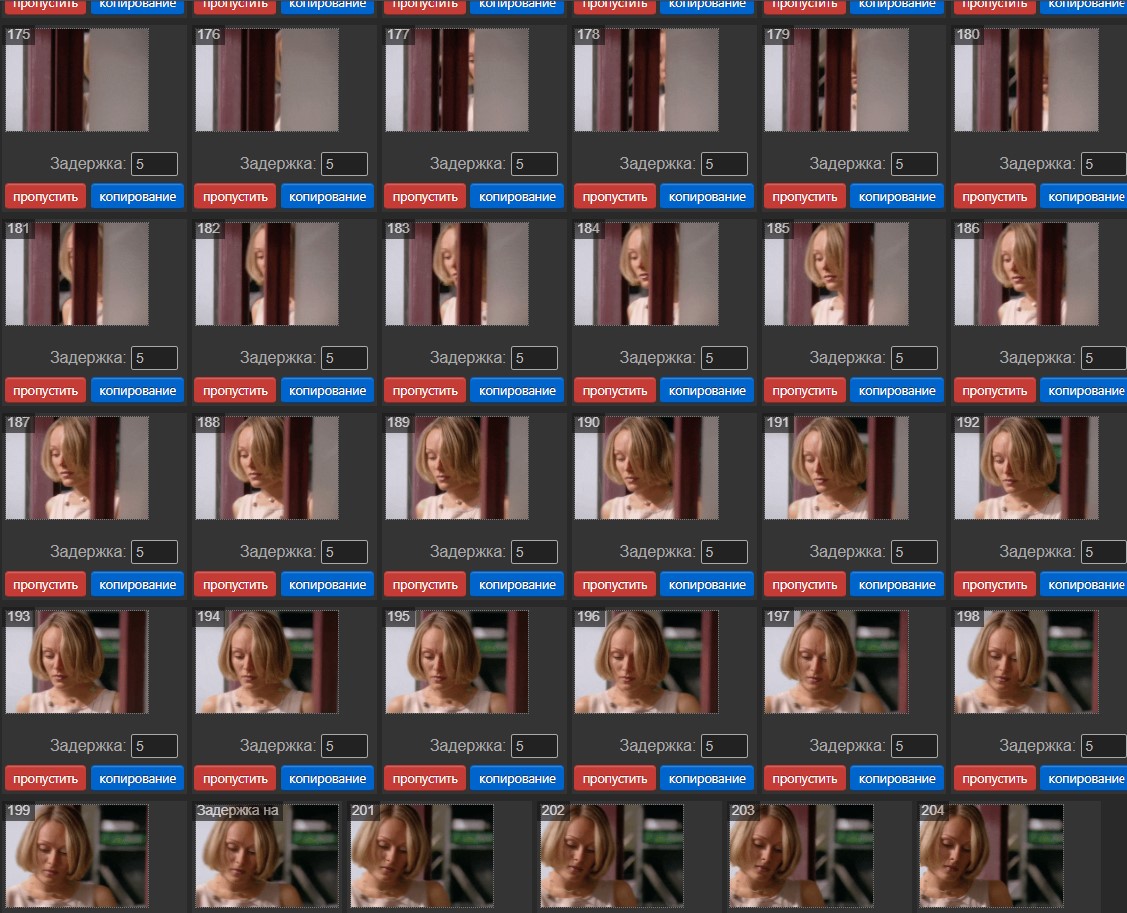Select the frame 194 thumbnail
The width and height of the screenshot is (1127, 913).
point(267,662)
